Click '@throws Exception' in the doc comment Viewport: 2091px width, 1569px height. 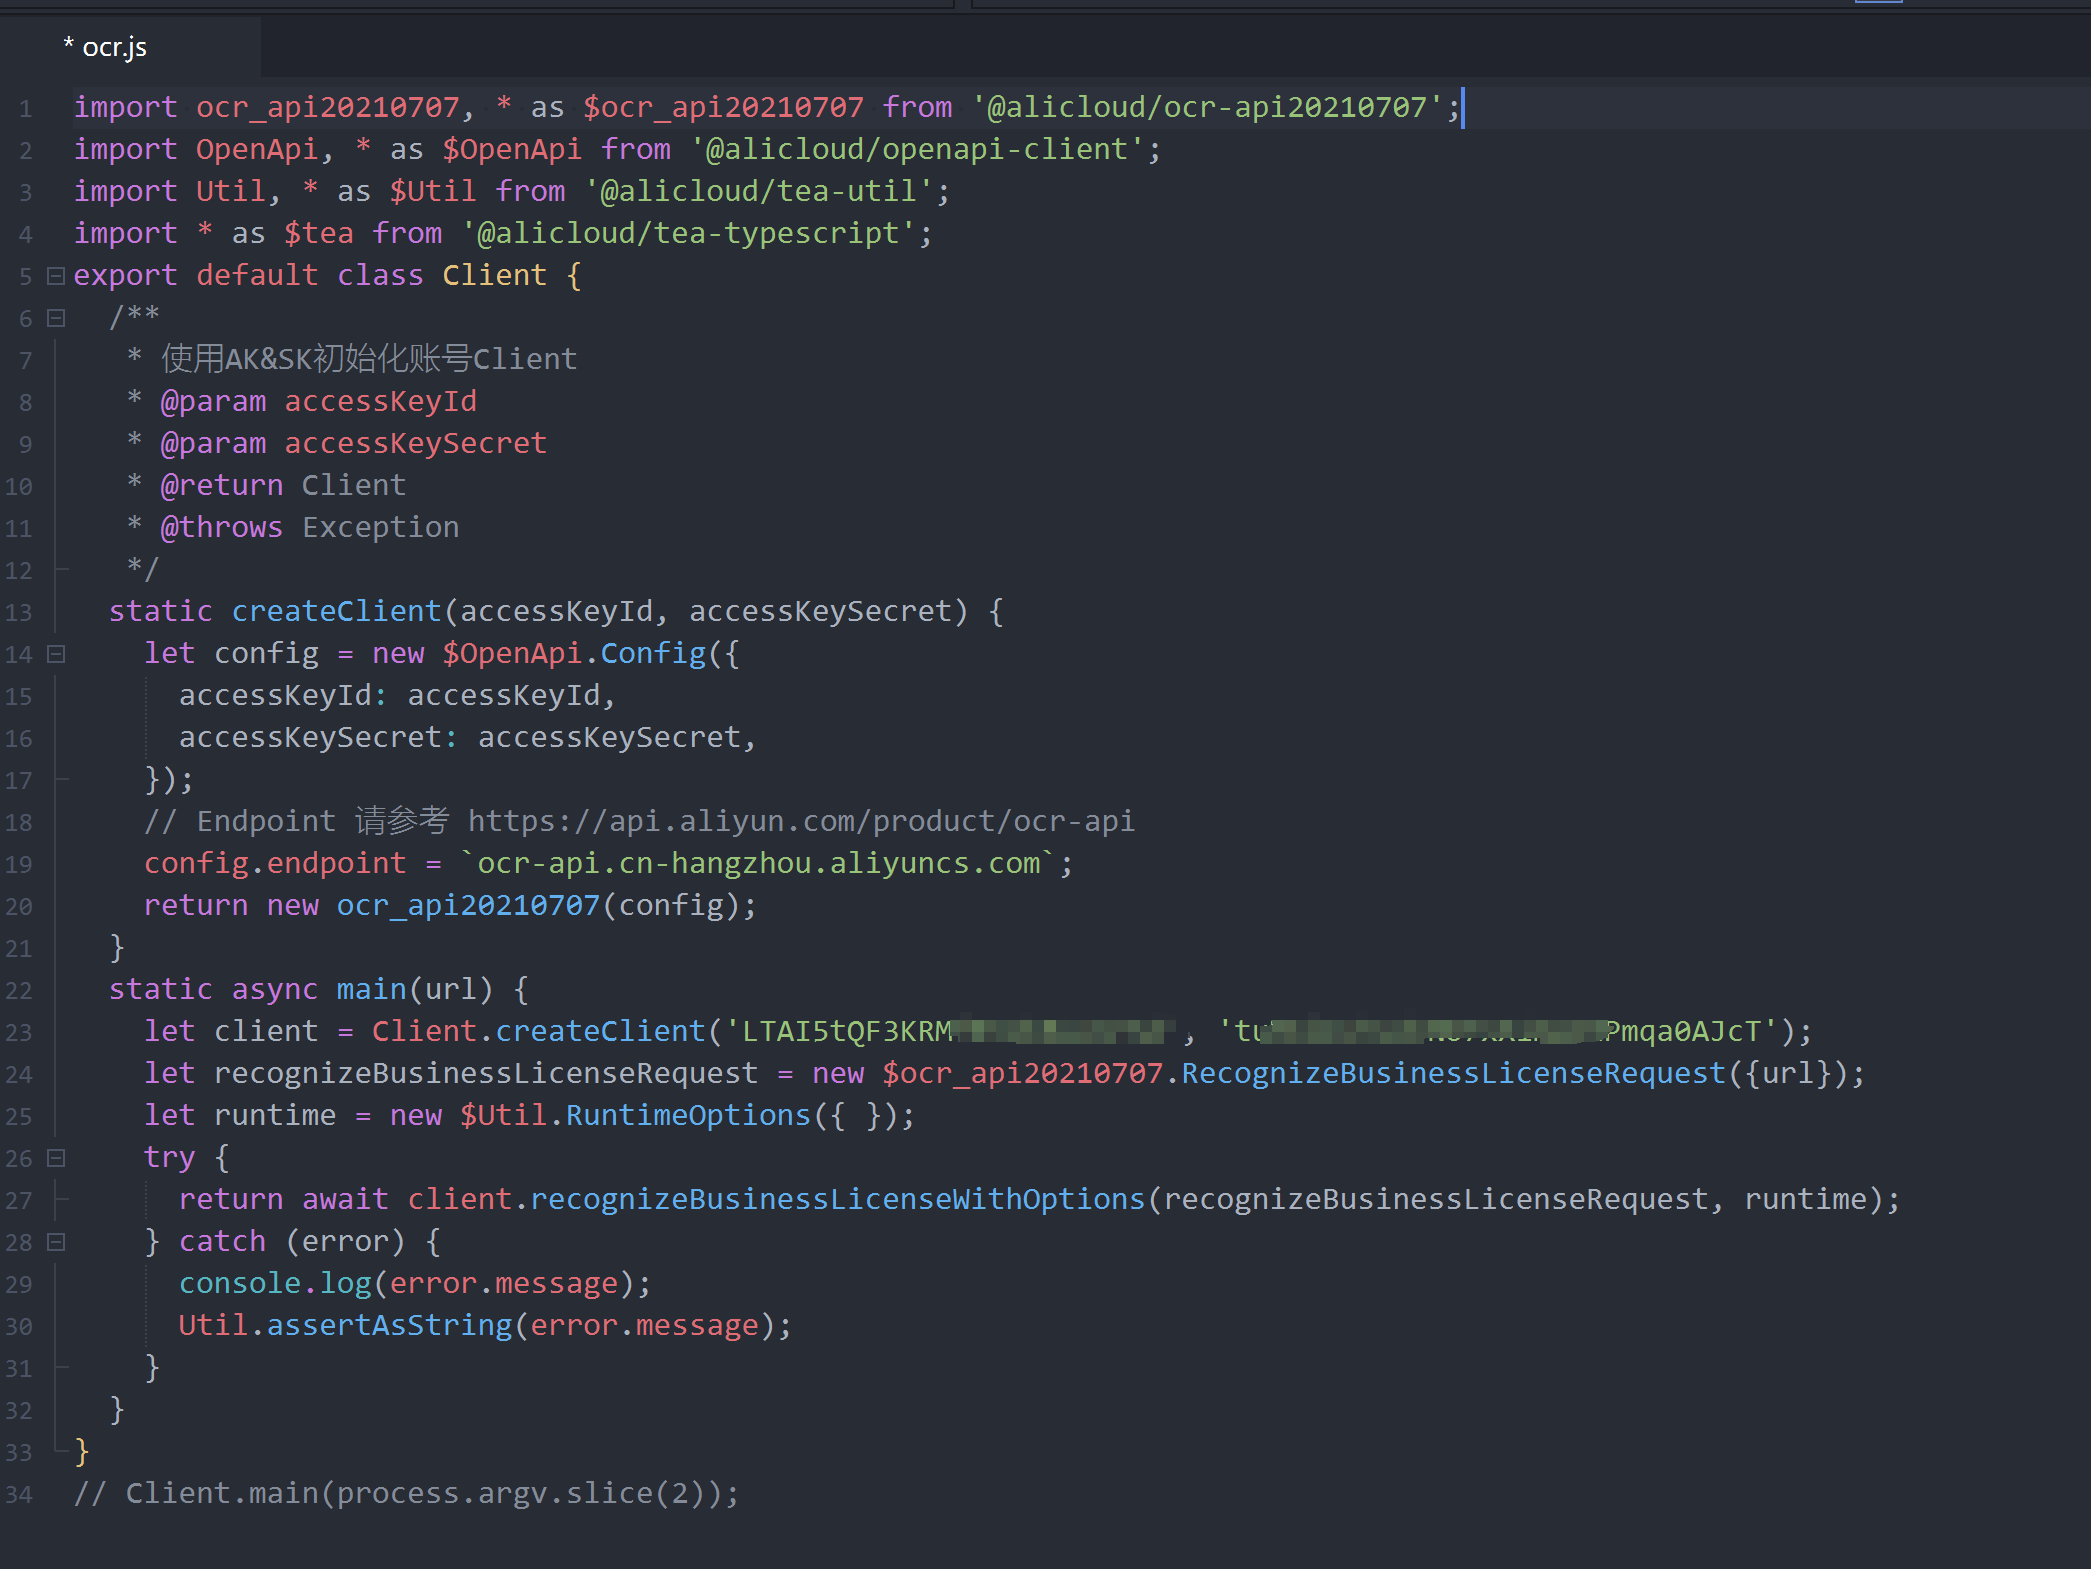tap(310, 527)
